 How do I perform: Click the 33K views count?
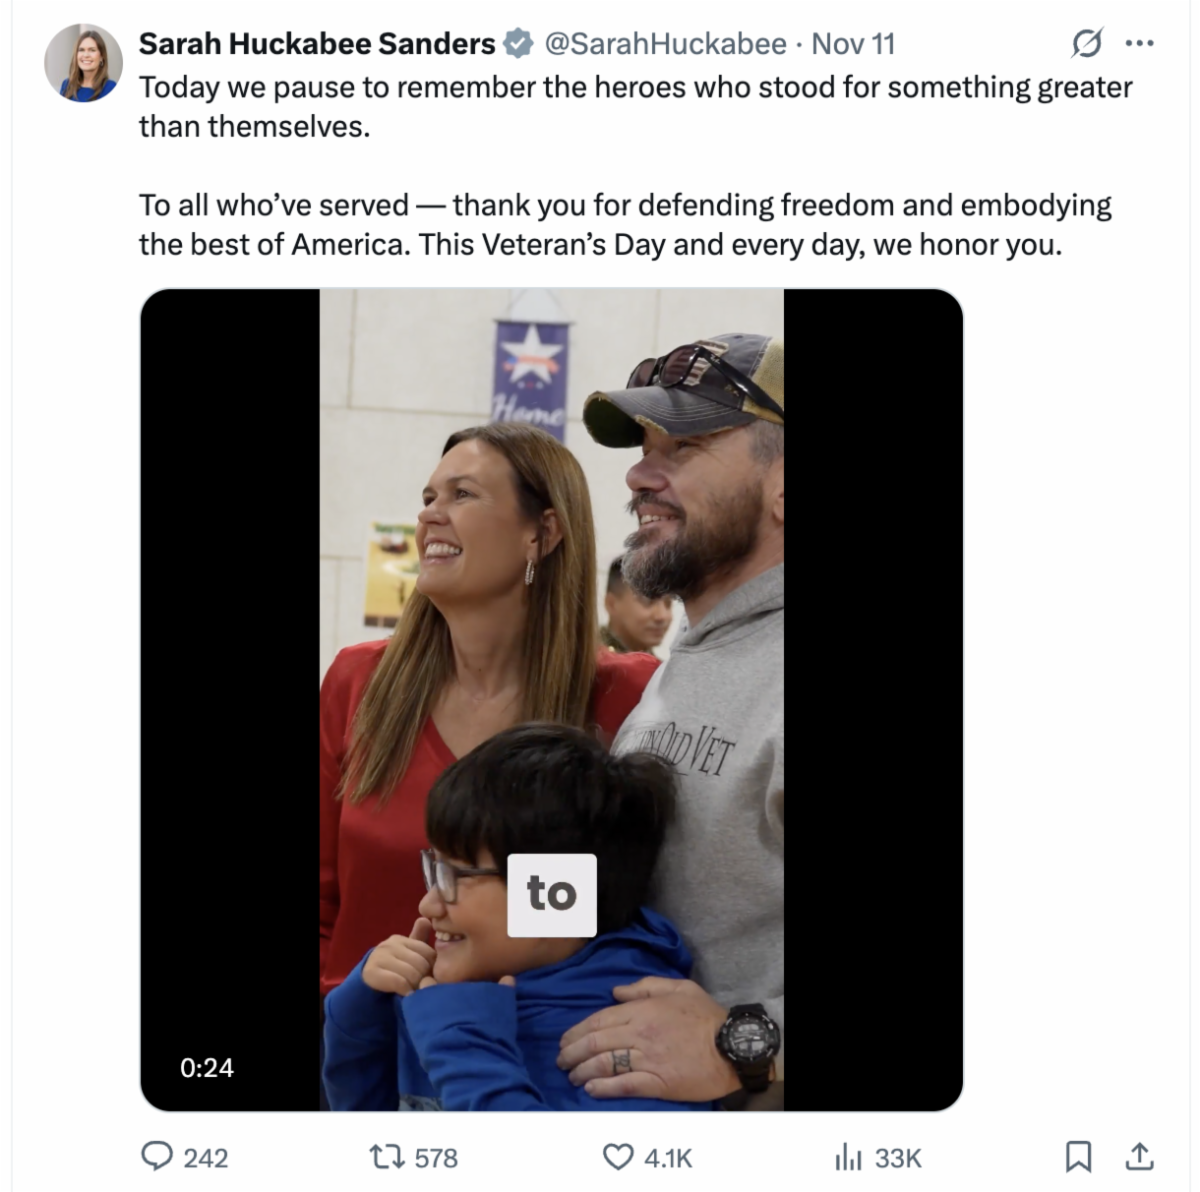898,1158
